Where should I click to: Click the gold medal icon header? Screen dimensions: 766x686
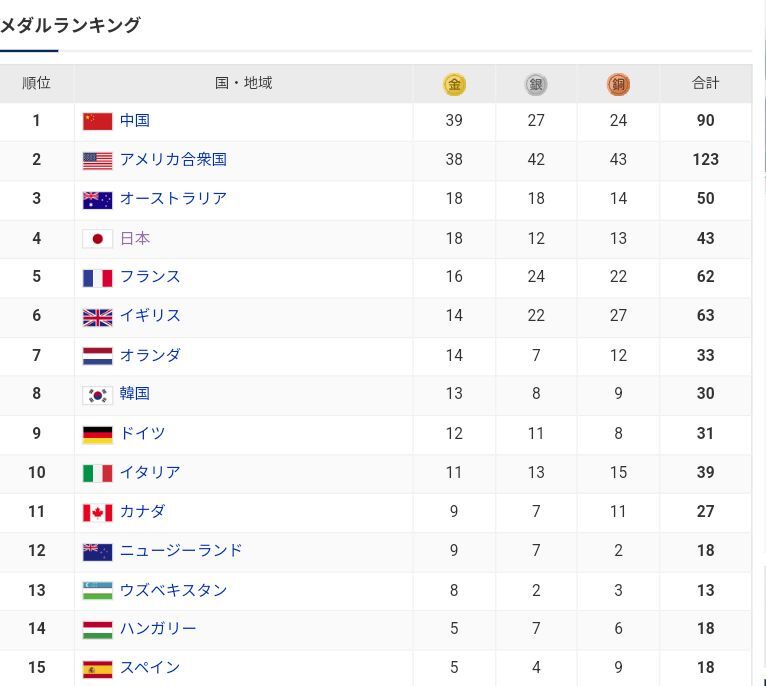click(x=454, y=84)
